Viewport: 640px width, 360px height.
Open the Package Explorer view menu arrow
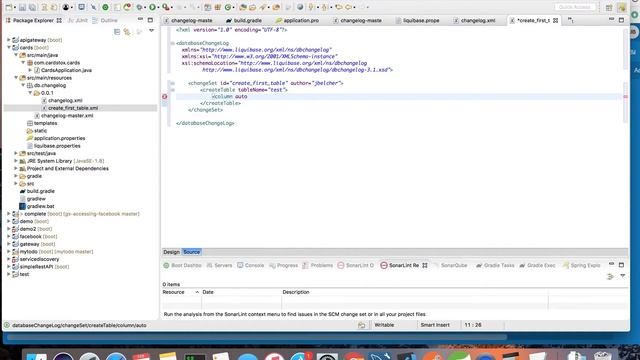point(151,31)
